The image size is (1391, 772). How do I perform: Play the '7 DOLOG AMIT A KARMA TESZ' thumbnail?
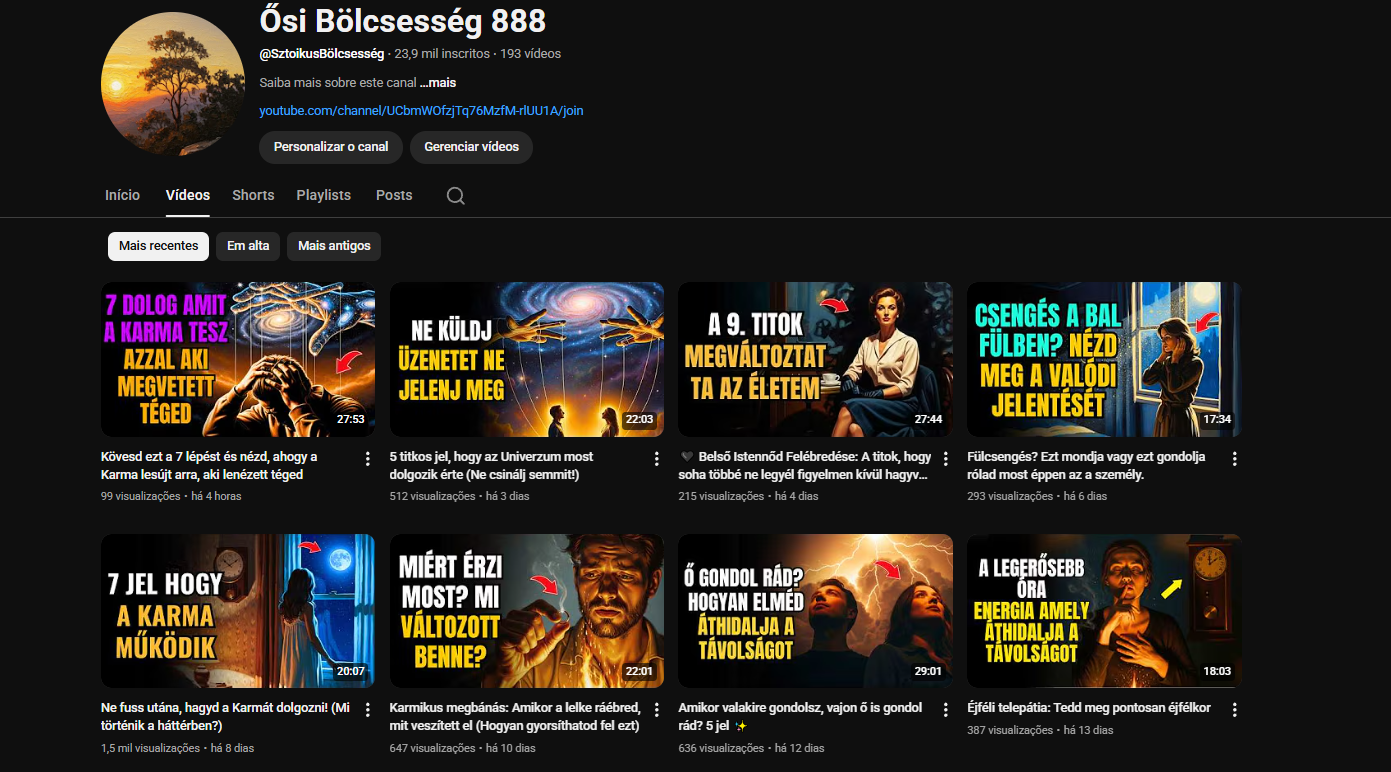(238, 359)
